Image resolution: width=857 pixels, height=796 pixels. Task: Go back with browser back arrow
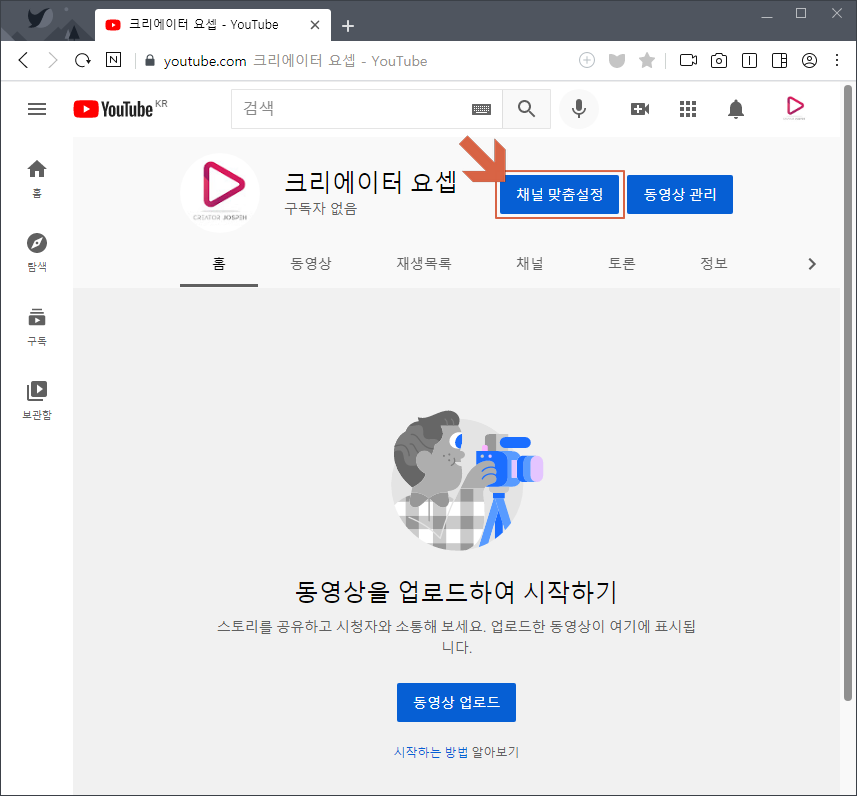click(x=23, y=60)
